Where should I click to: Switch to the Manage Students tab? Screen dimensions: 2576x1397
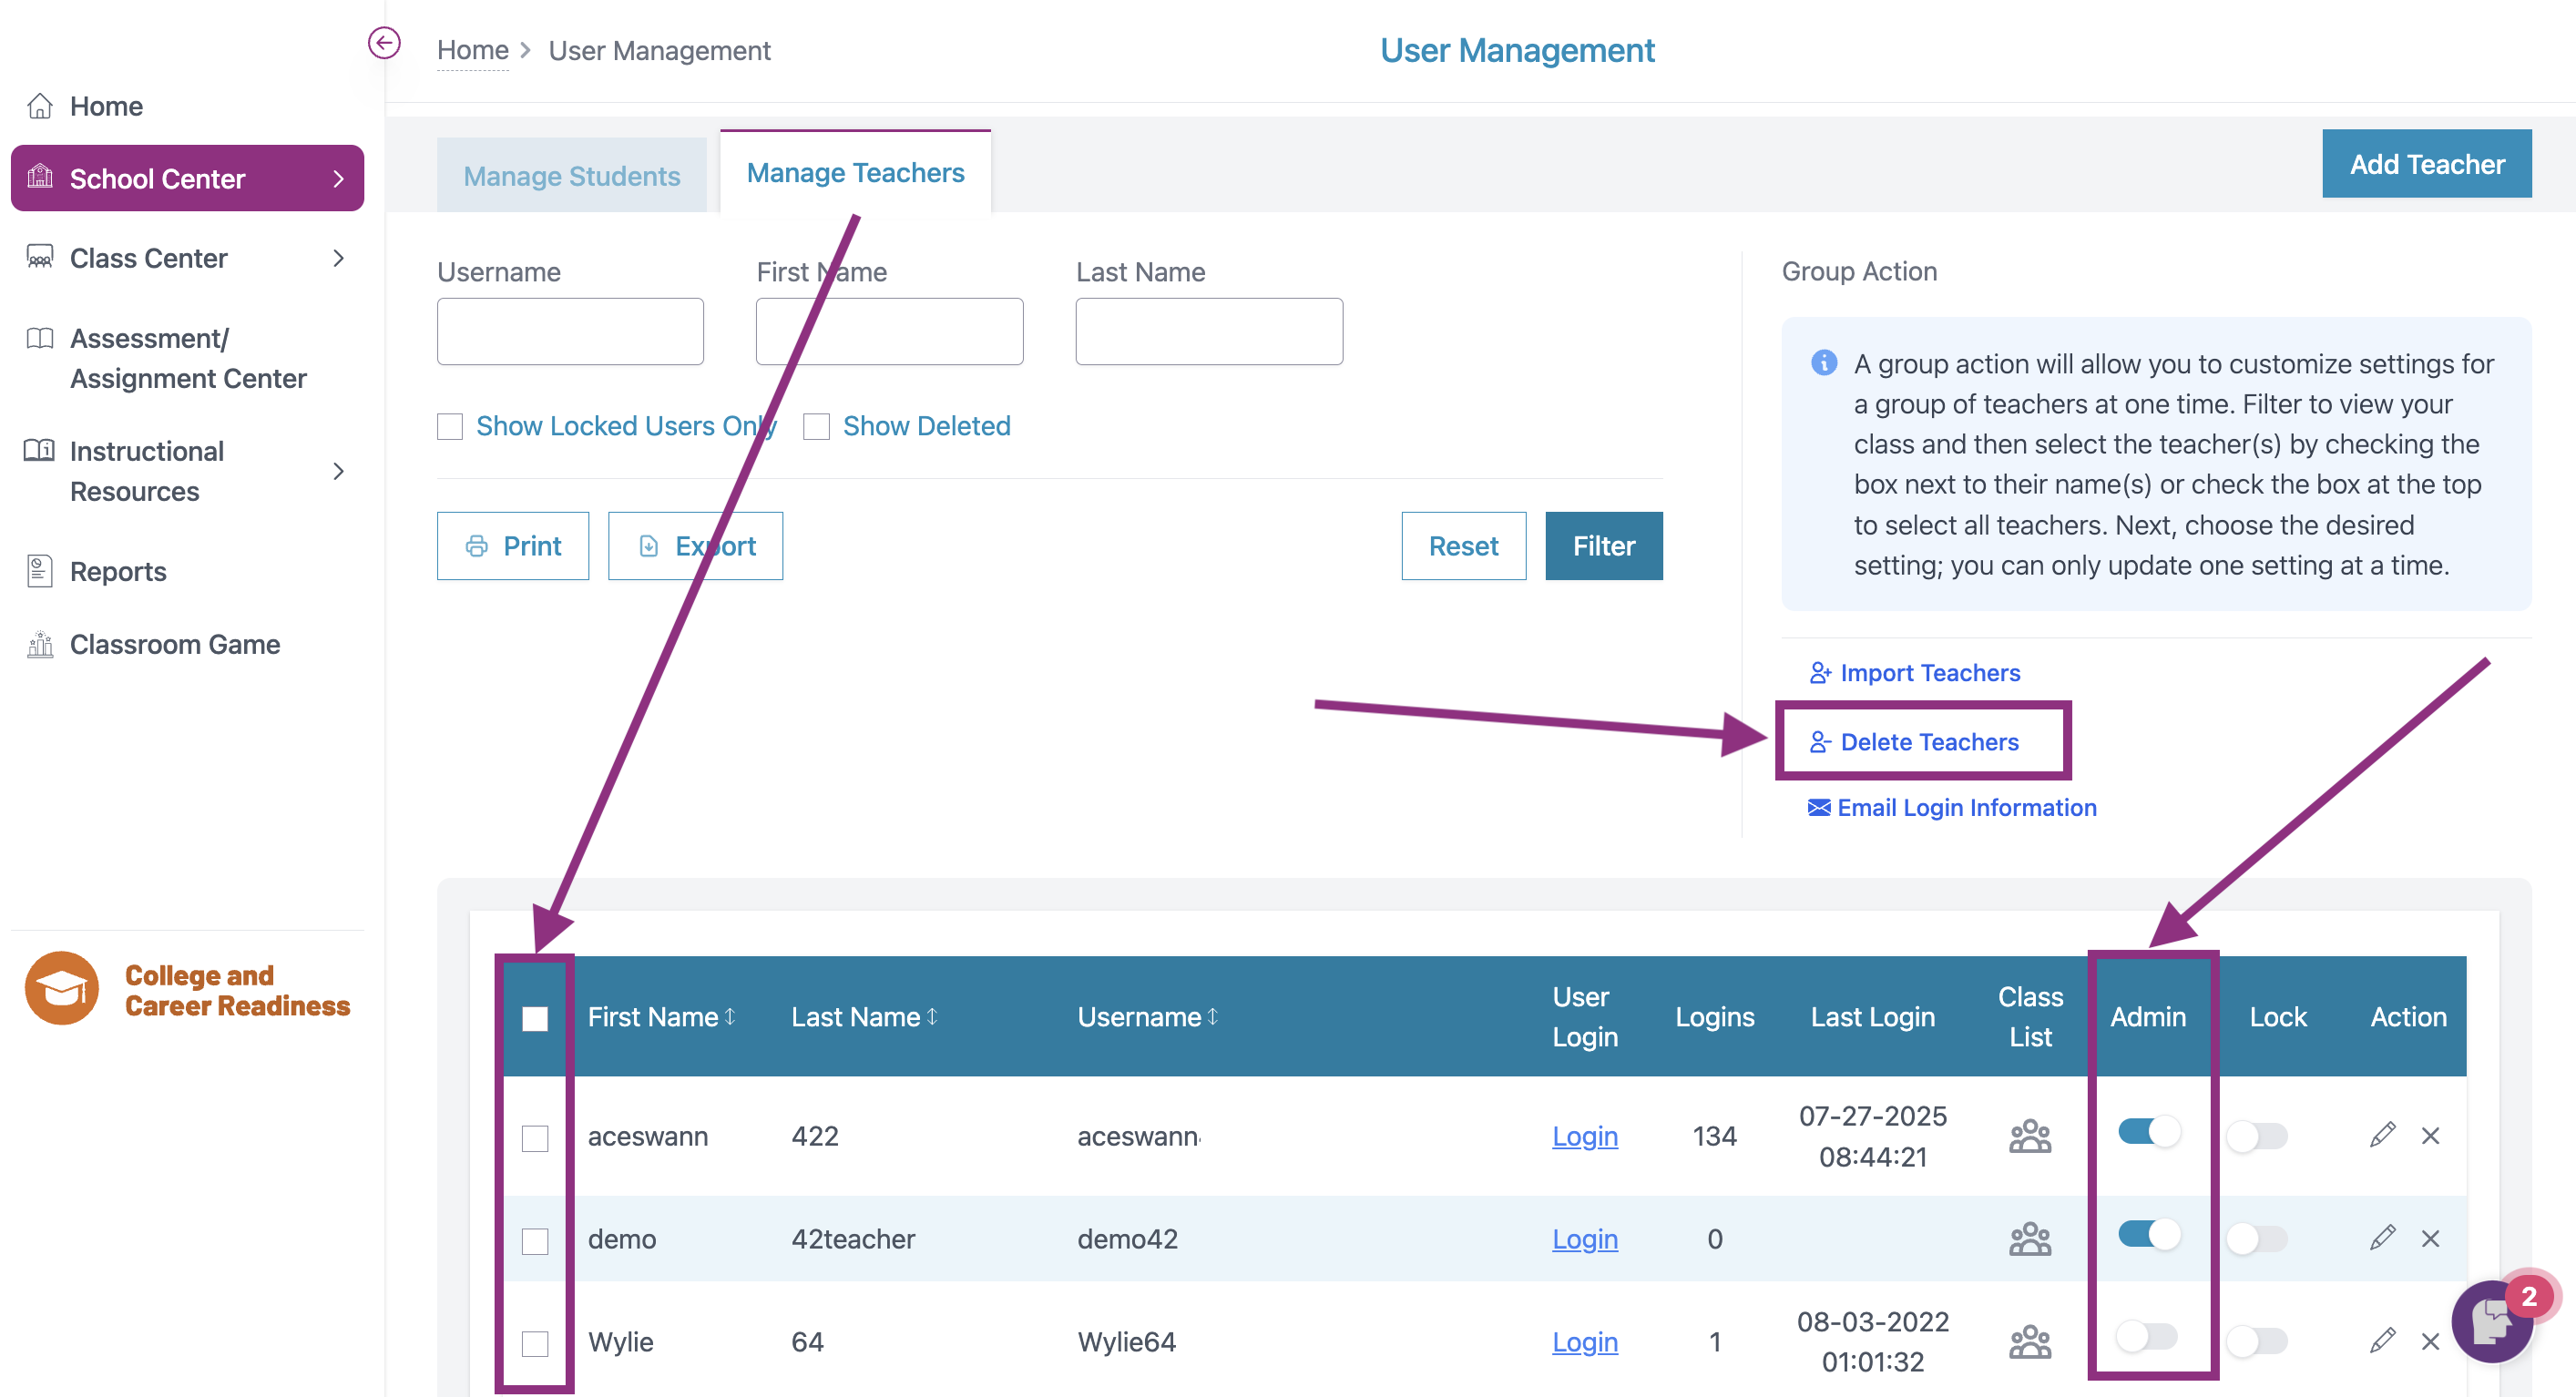571,175
